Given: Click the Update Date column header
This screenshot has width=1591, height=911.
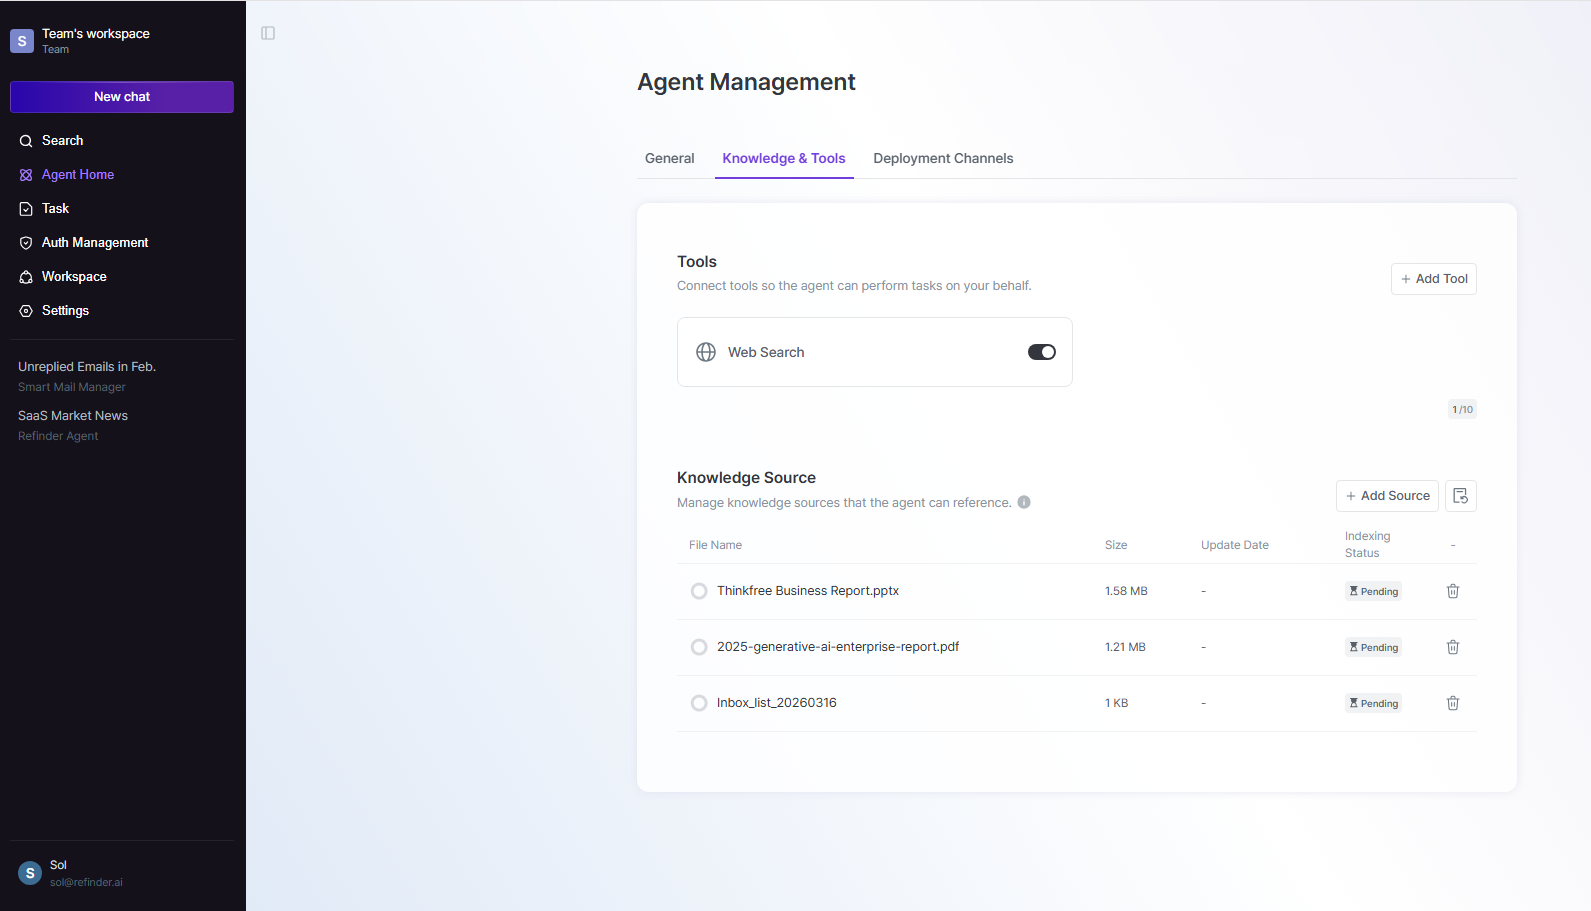Looking at the screenshot, I should click(x=1235, y=545).
